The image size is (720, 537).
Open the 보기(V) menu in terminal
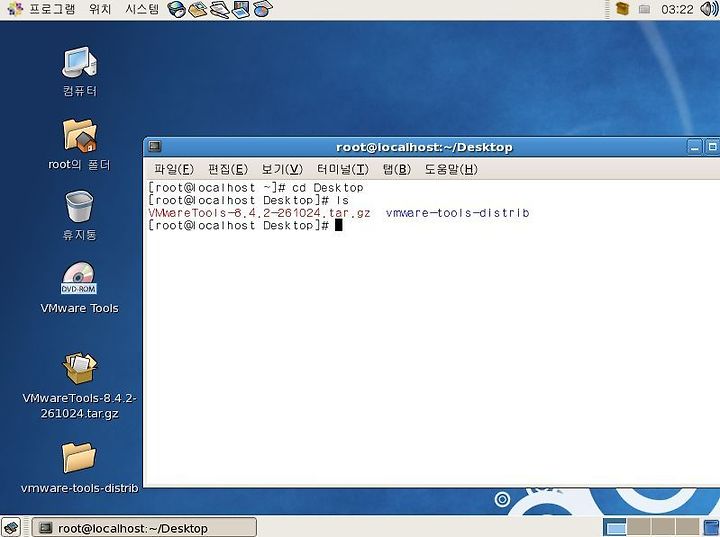[282, 170]
